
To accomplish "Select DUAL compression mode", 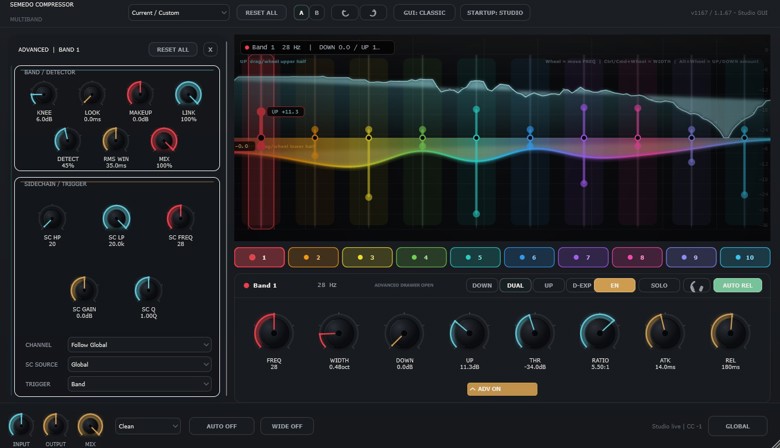I will [x=515, y=286].
